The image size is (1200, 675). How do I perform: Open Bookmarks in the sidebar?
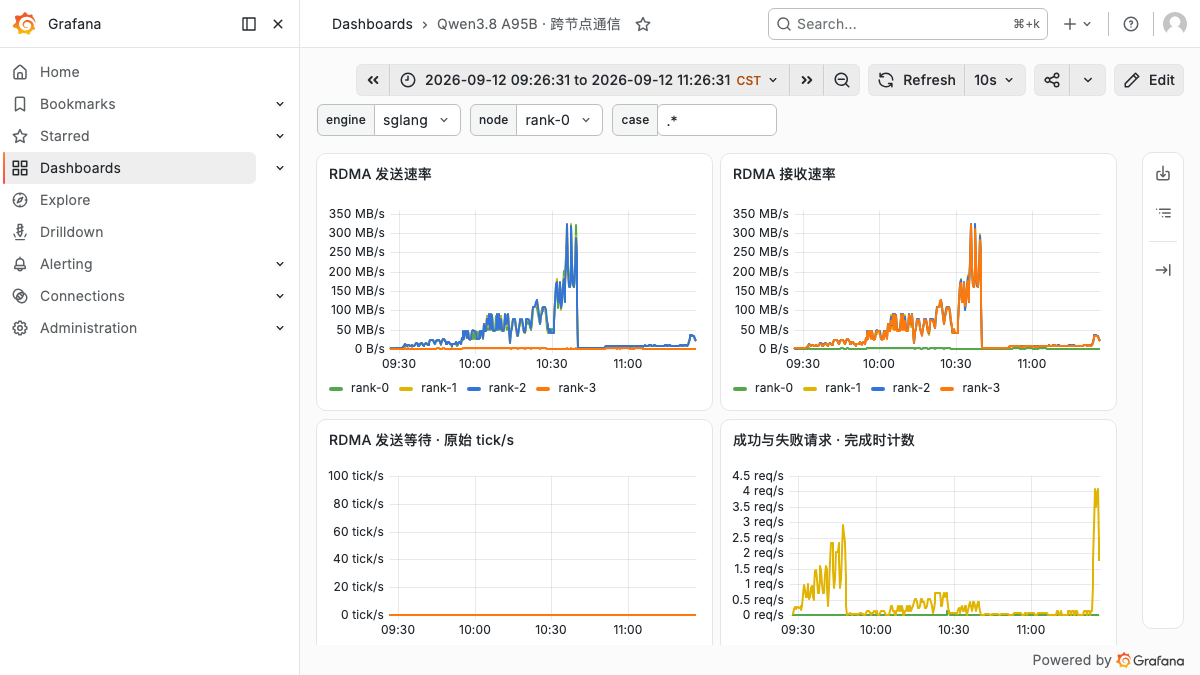77,104
